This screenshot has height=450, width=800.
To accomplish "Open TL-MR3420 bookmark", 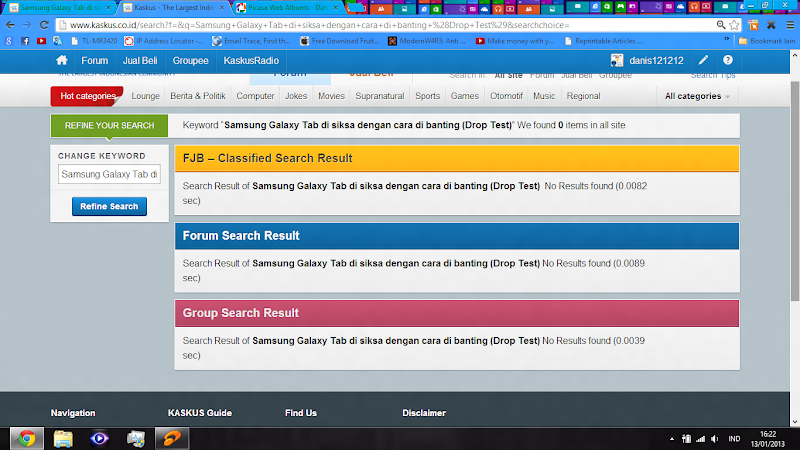I will coord(93,41).
